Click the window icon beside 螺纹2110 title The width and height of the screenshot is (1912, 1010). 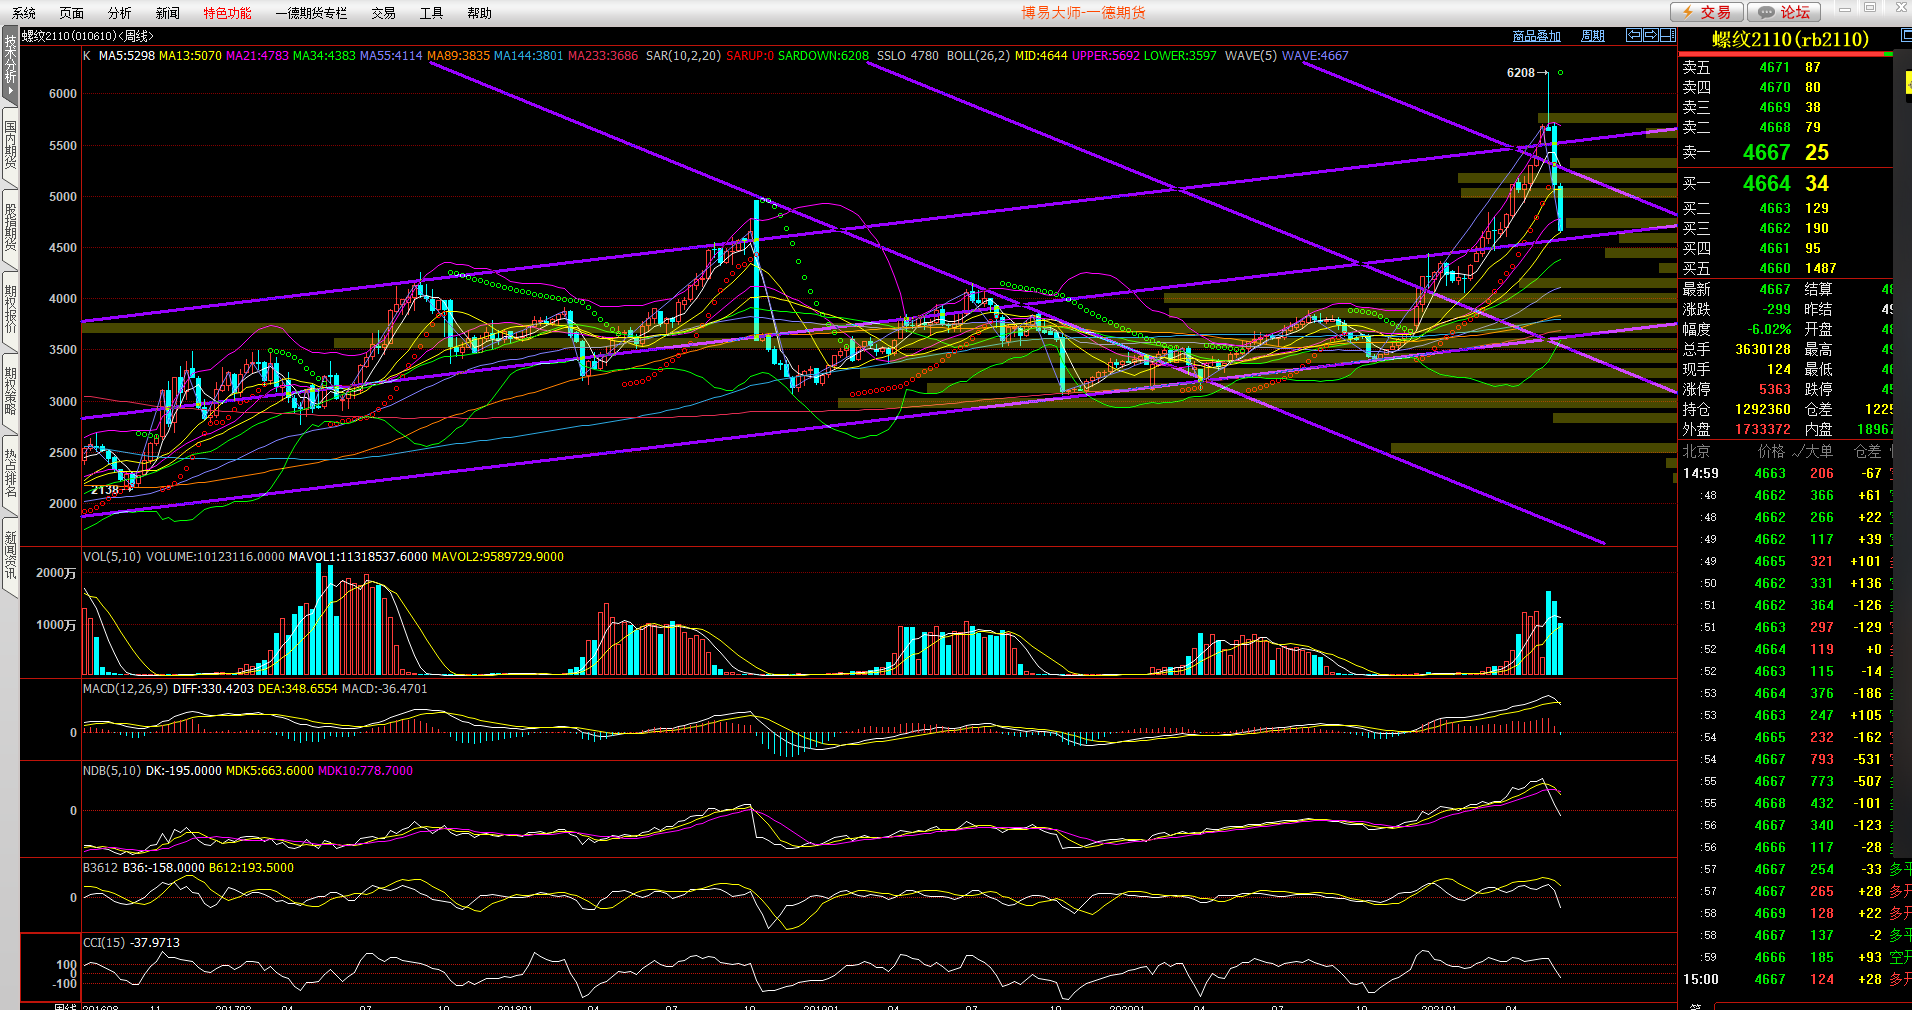click(x=1905, y=36)
